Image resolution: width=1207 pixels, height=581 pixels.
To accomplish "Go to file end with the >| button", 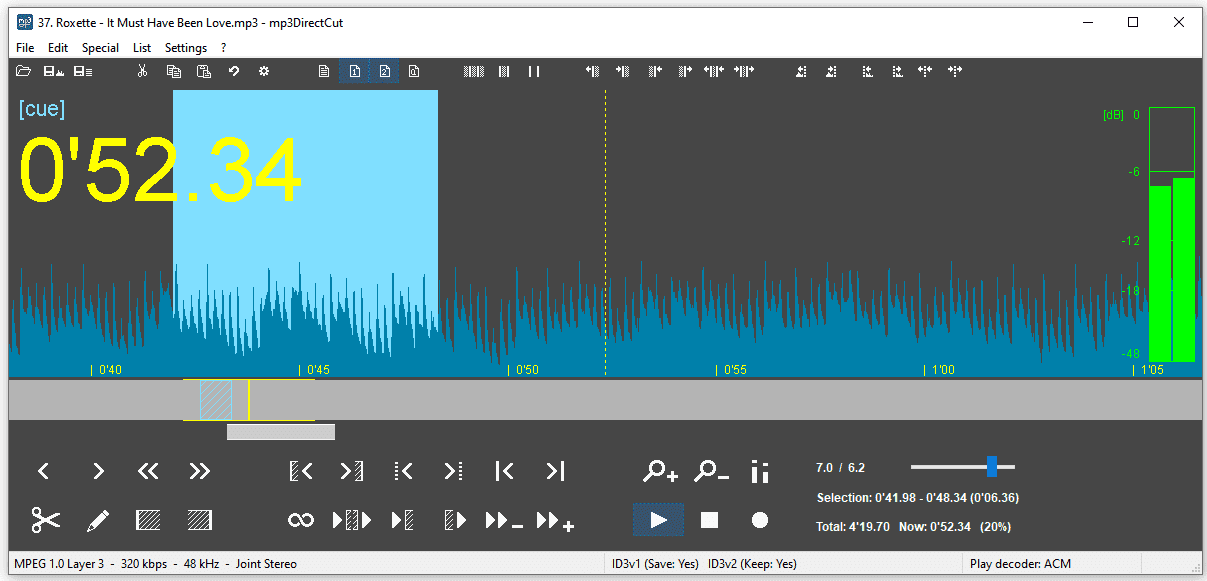I will point(555,471).
